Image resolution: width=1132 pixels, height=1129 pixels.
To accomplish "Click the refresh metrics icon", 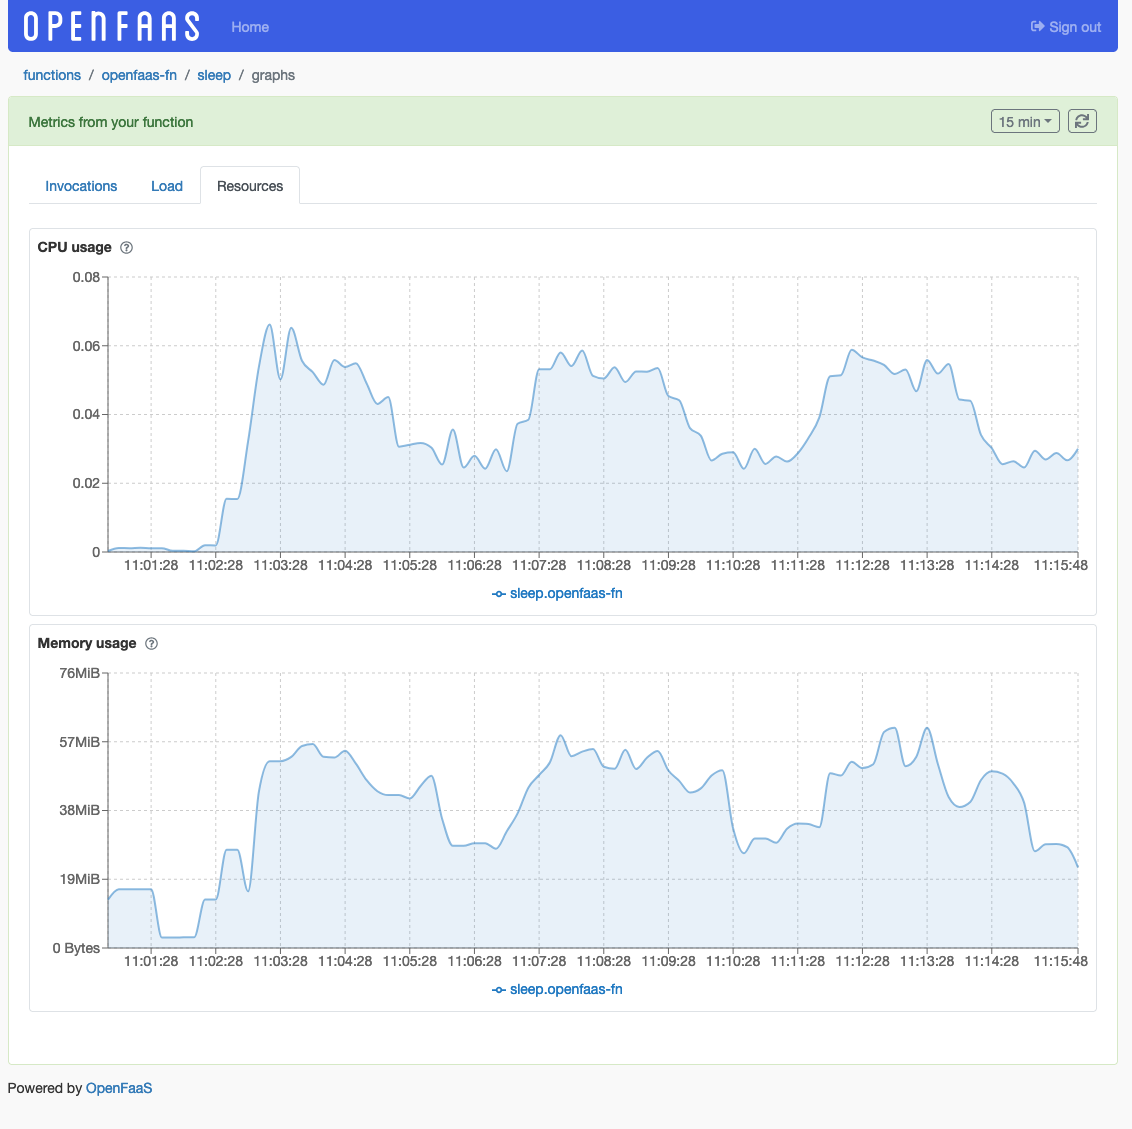I will [1082, 120].
